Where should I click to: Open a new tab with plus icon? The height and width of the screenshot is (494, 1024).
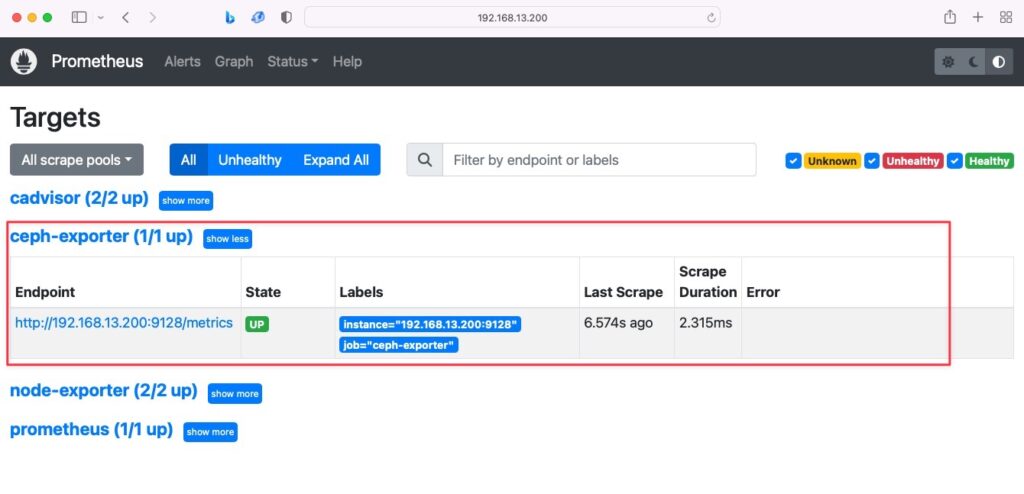(978, 18)
